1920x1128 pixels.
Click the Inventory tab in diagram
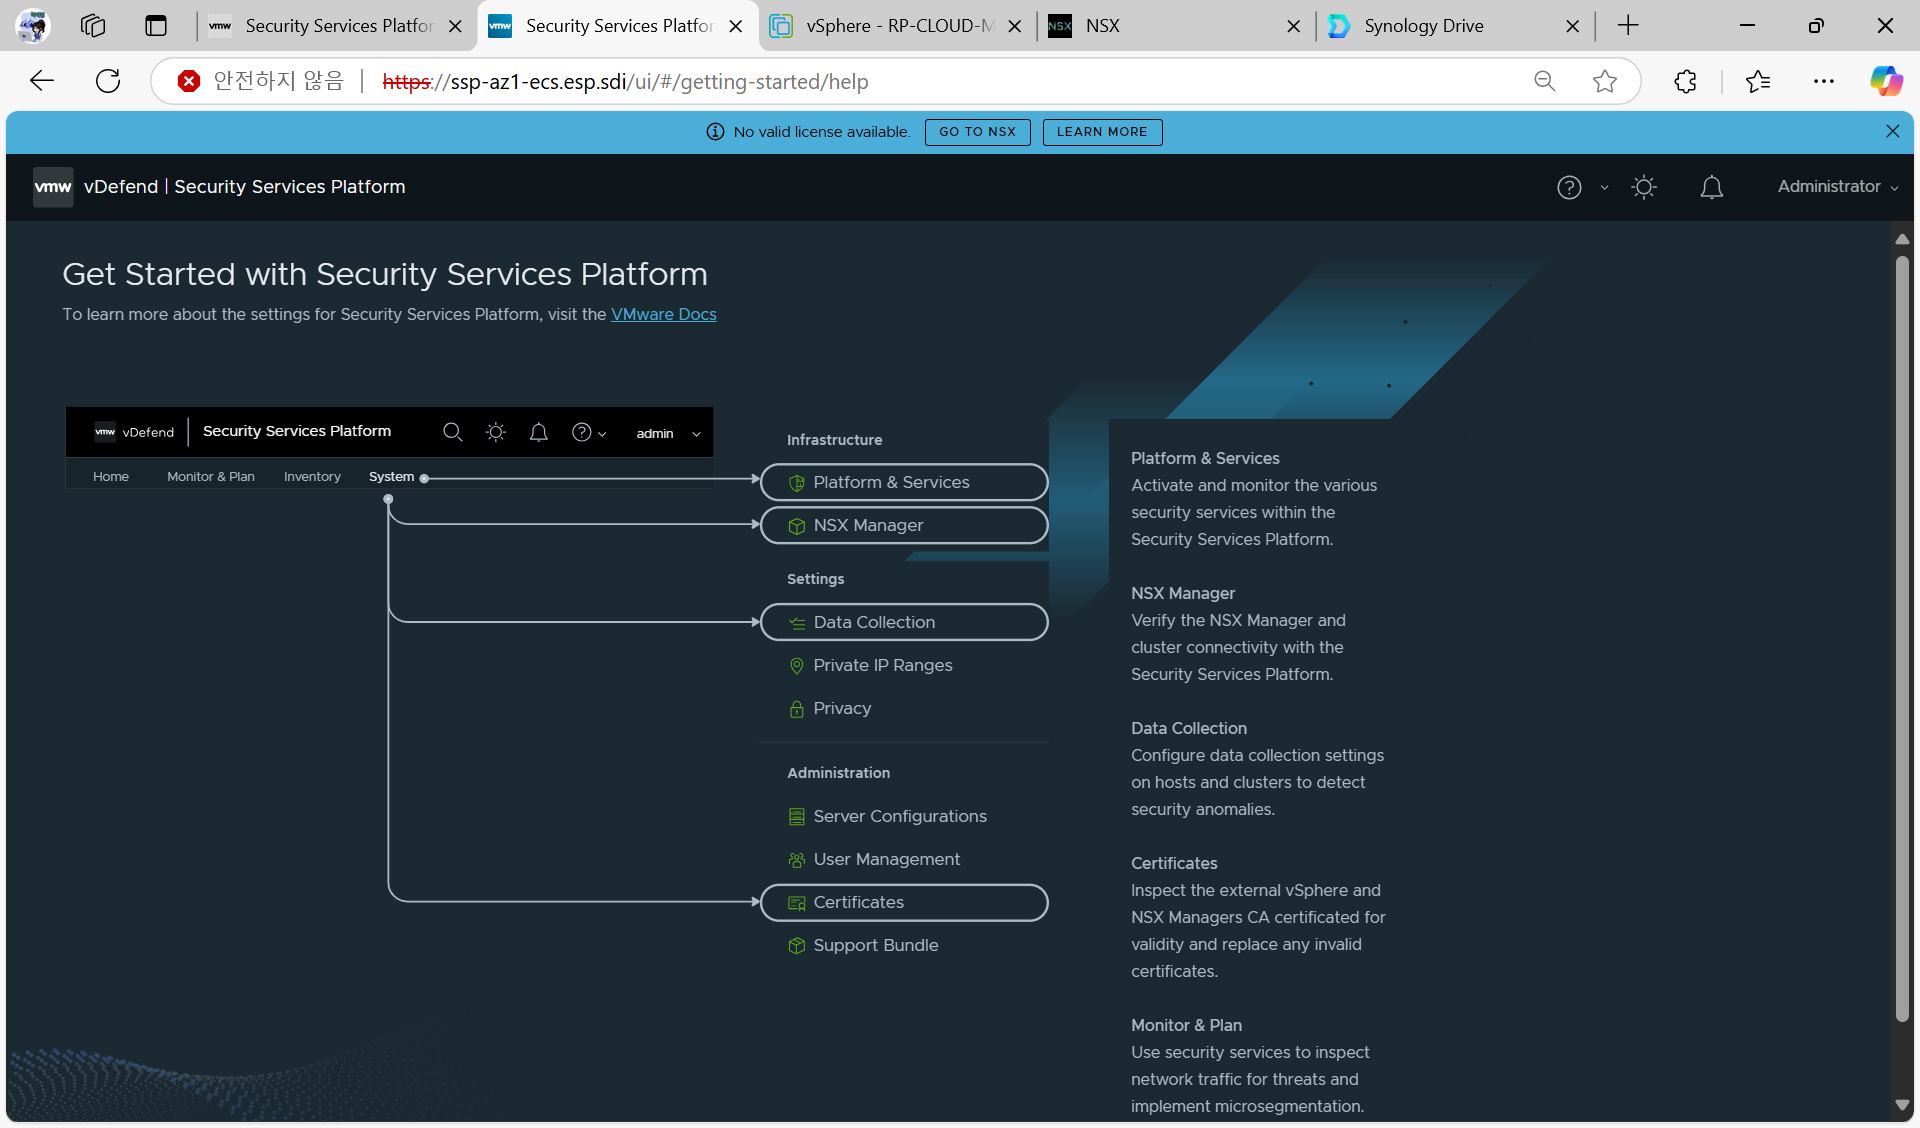point(312,477)
